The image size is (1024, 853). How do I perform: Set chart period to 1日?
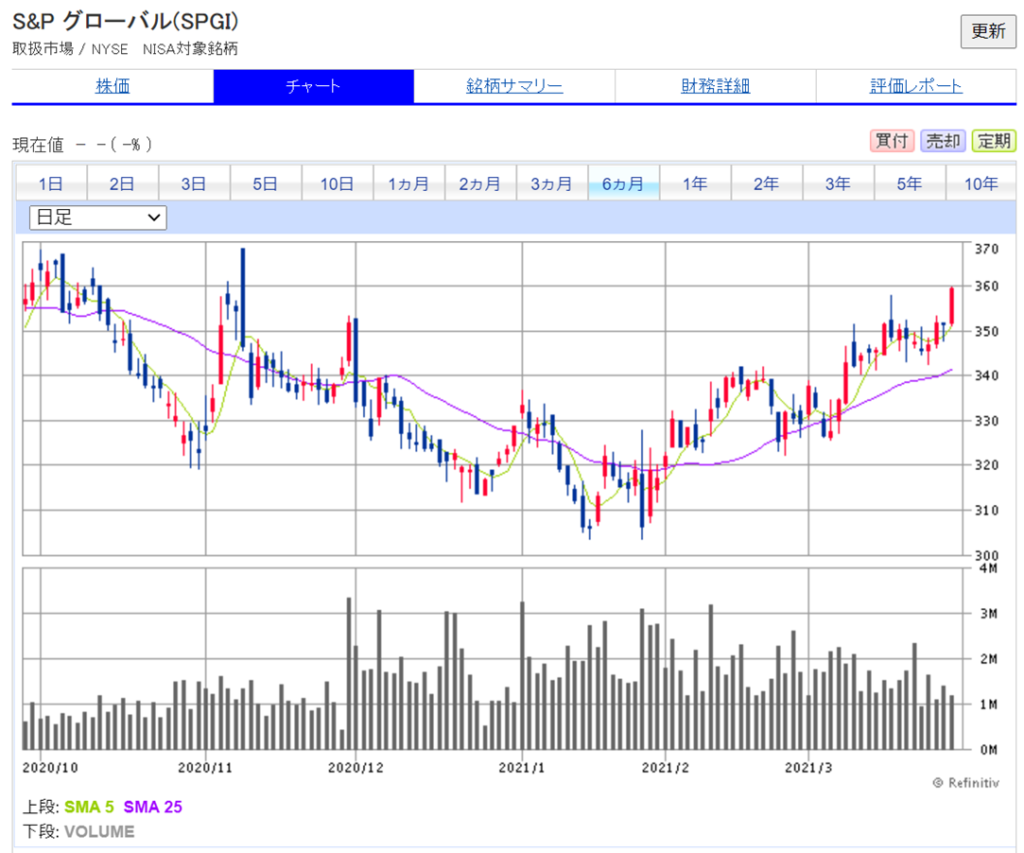[51, 184]
